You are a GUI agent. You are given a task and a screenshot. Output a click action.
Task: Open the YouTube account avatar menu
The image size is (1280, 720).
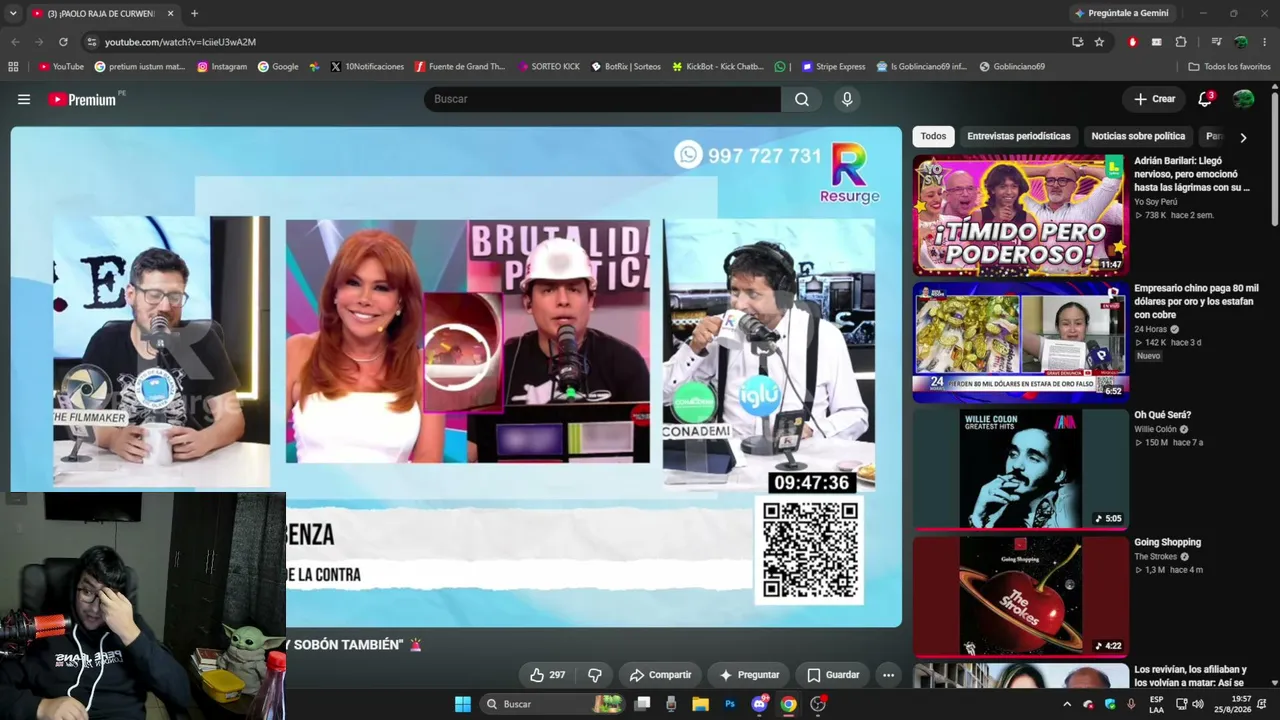pos(1243,99)
